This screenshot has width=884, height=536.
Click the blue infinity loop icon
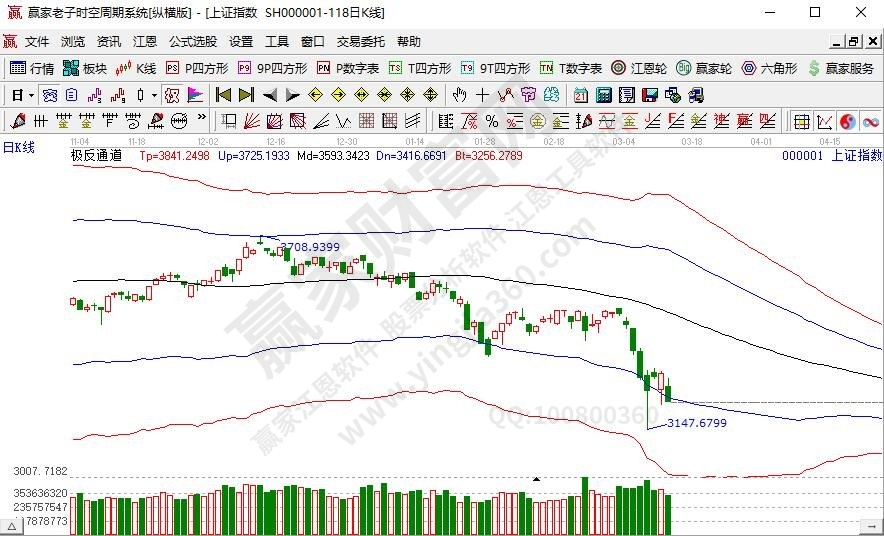(870, 121)
